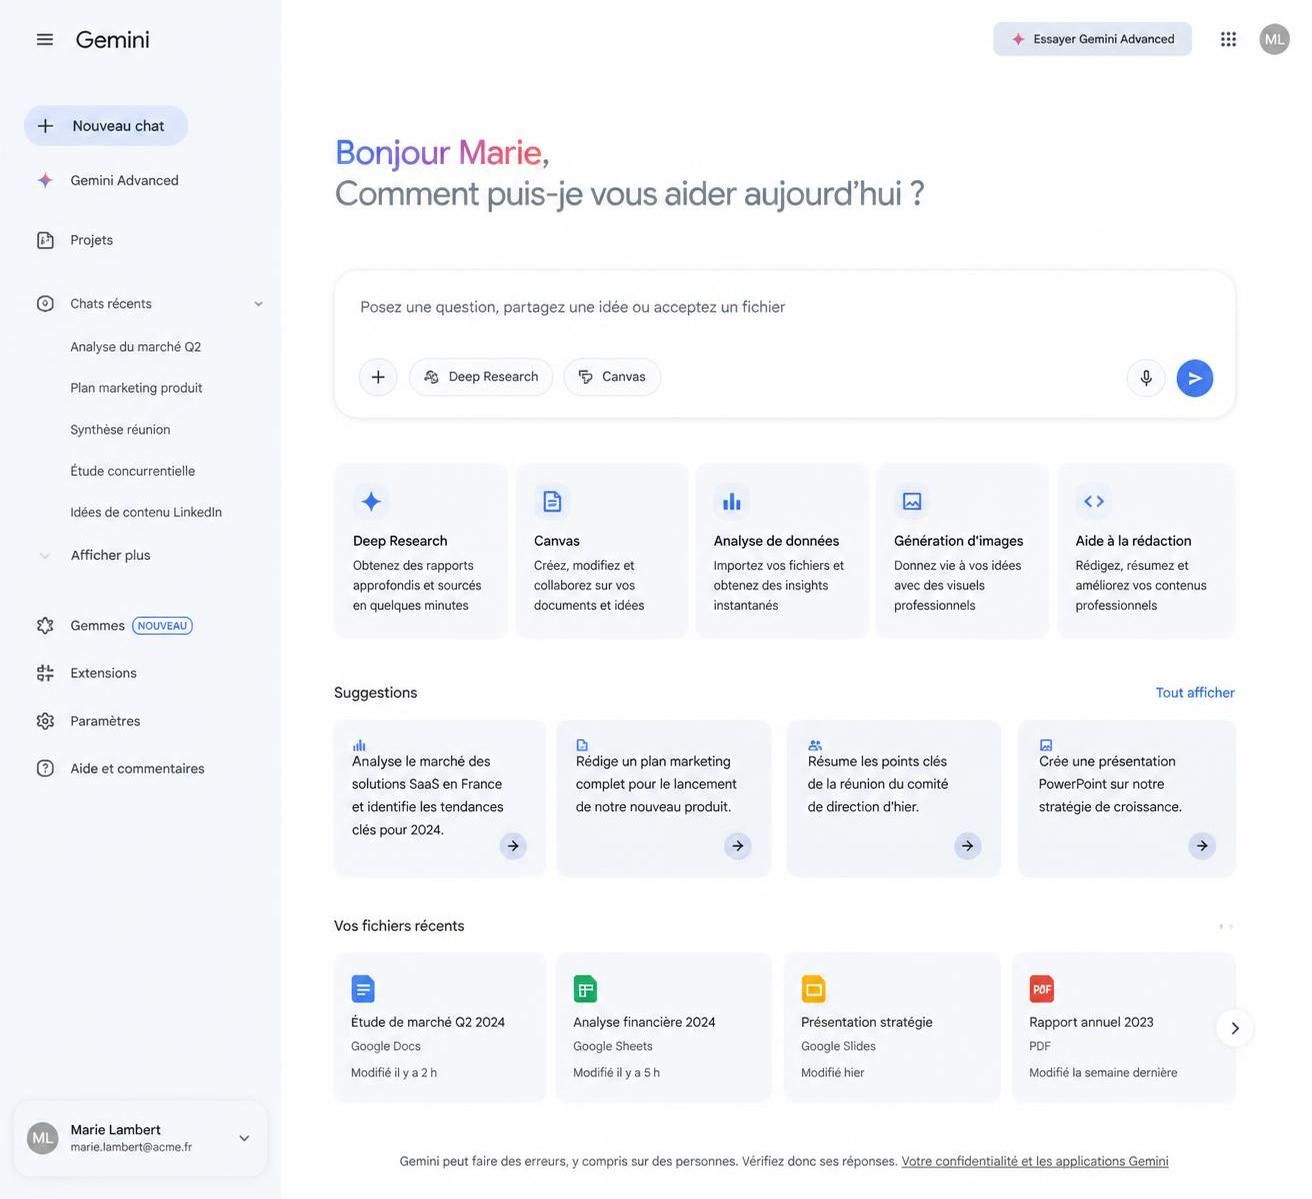Open the Génération d'images card
The height and width of the screenshot is (1199, 1312).
point(962,550)
